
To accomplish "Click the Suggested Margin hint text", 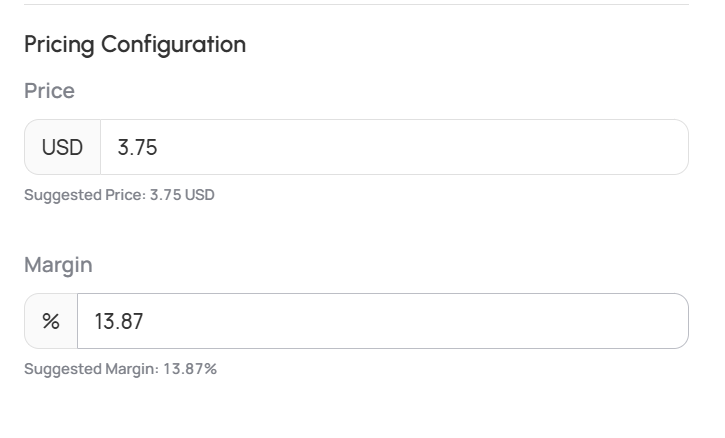I will pos(120,369).
